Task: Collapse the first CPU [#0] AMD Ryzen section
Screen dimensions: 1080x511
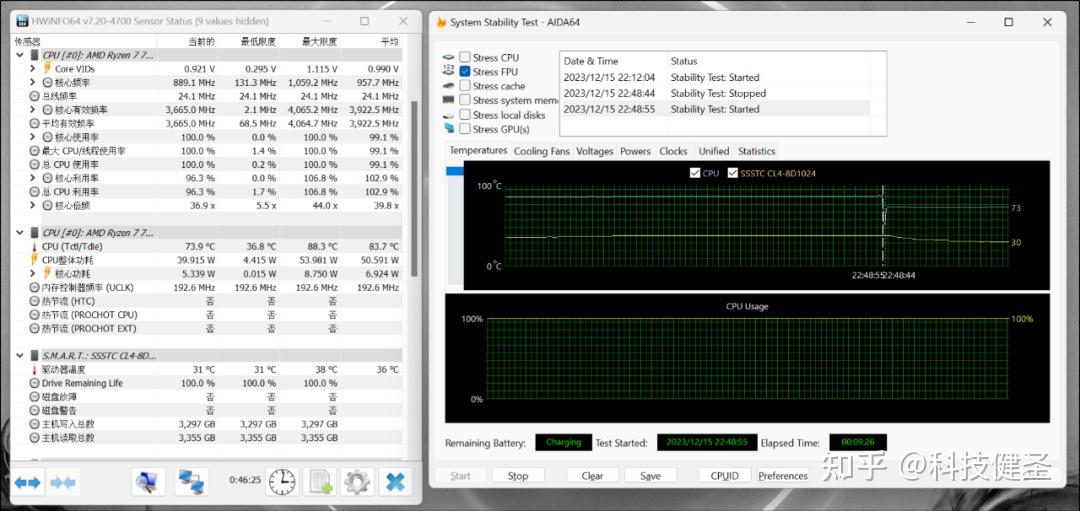Action: click(19, 54)
